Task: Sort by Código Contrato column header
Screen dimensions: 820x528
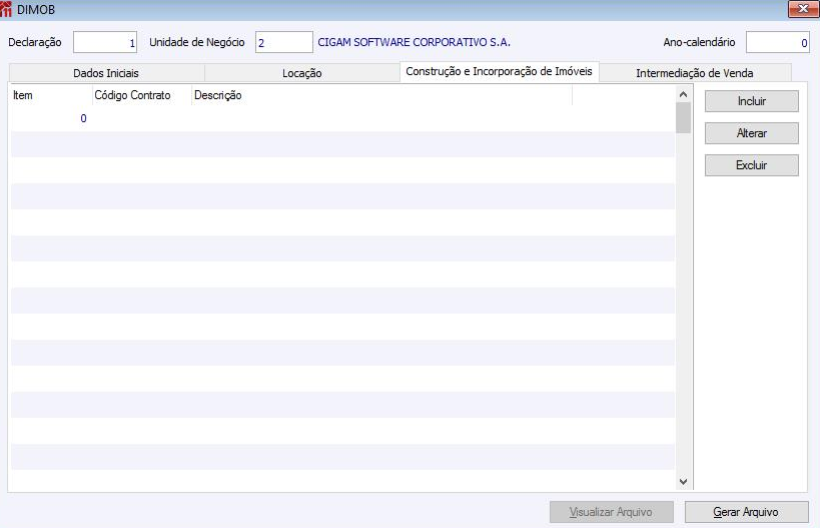Action: 141,95
